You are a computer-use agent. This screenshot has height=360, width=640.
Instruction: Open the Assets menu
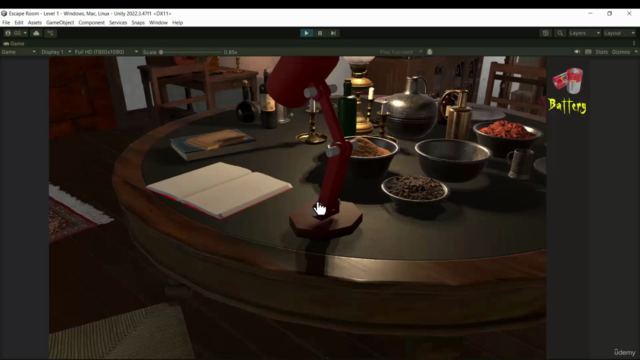coord(35,22)
